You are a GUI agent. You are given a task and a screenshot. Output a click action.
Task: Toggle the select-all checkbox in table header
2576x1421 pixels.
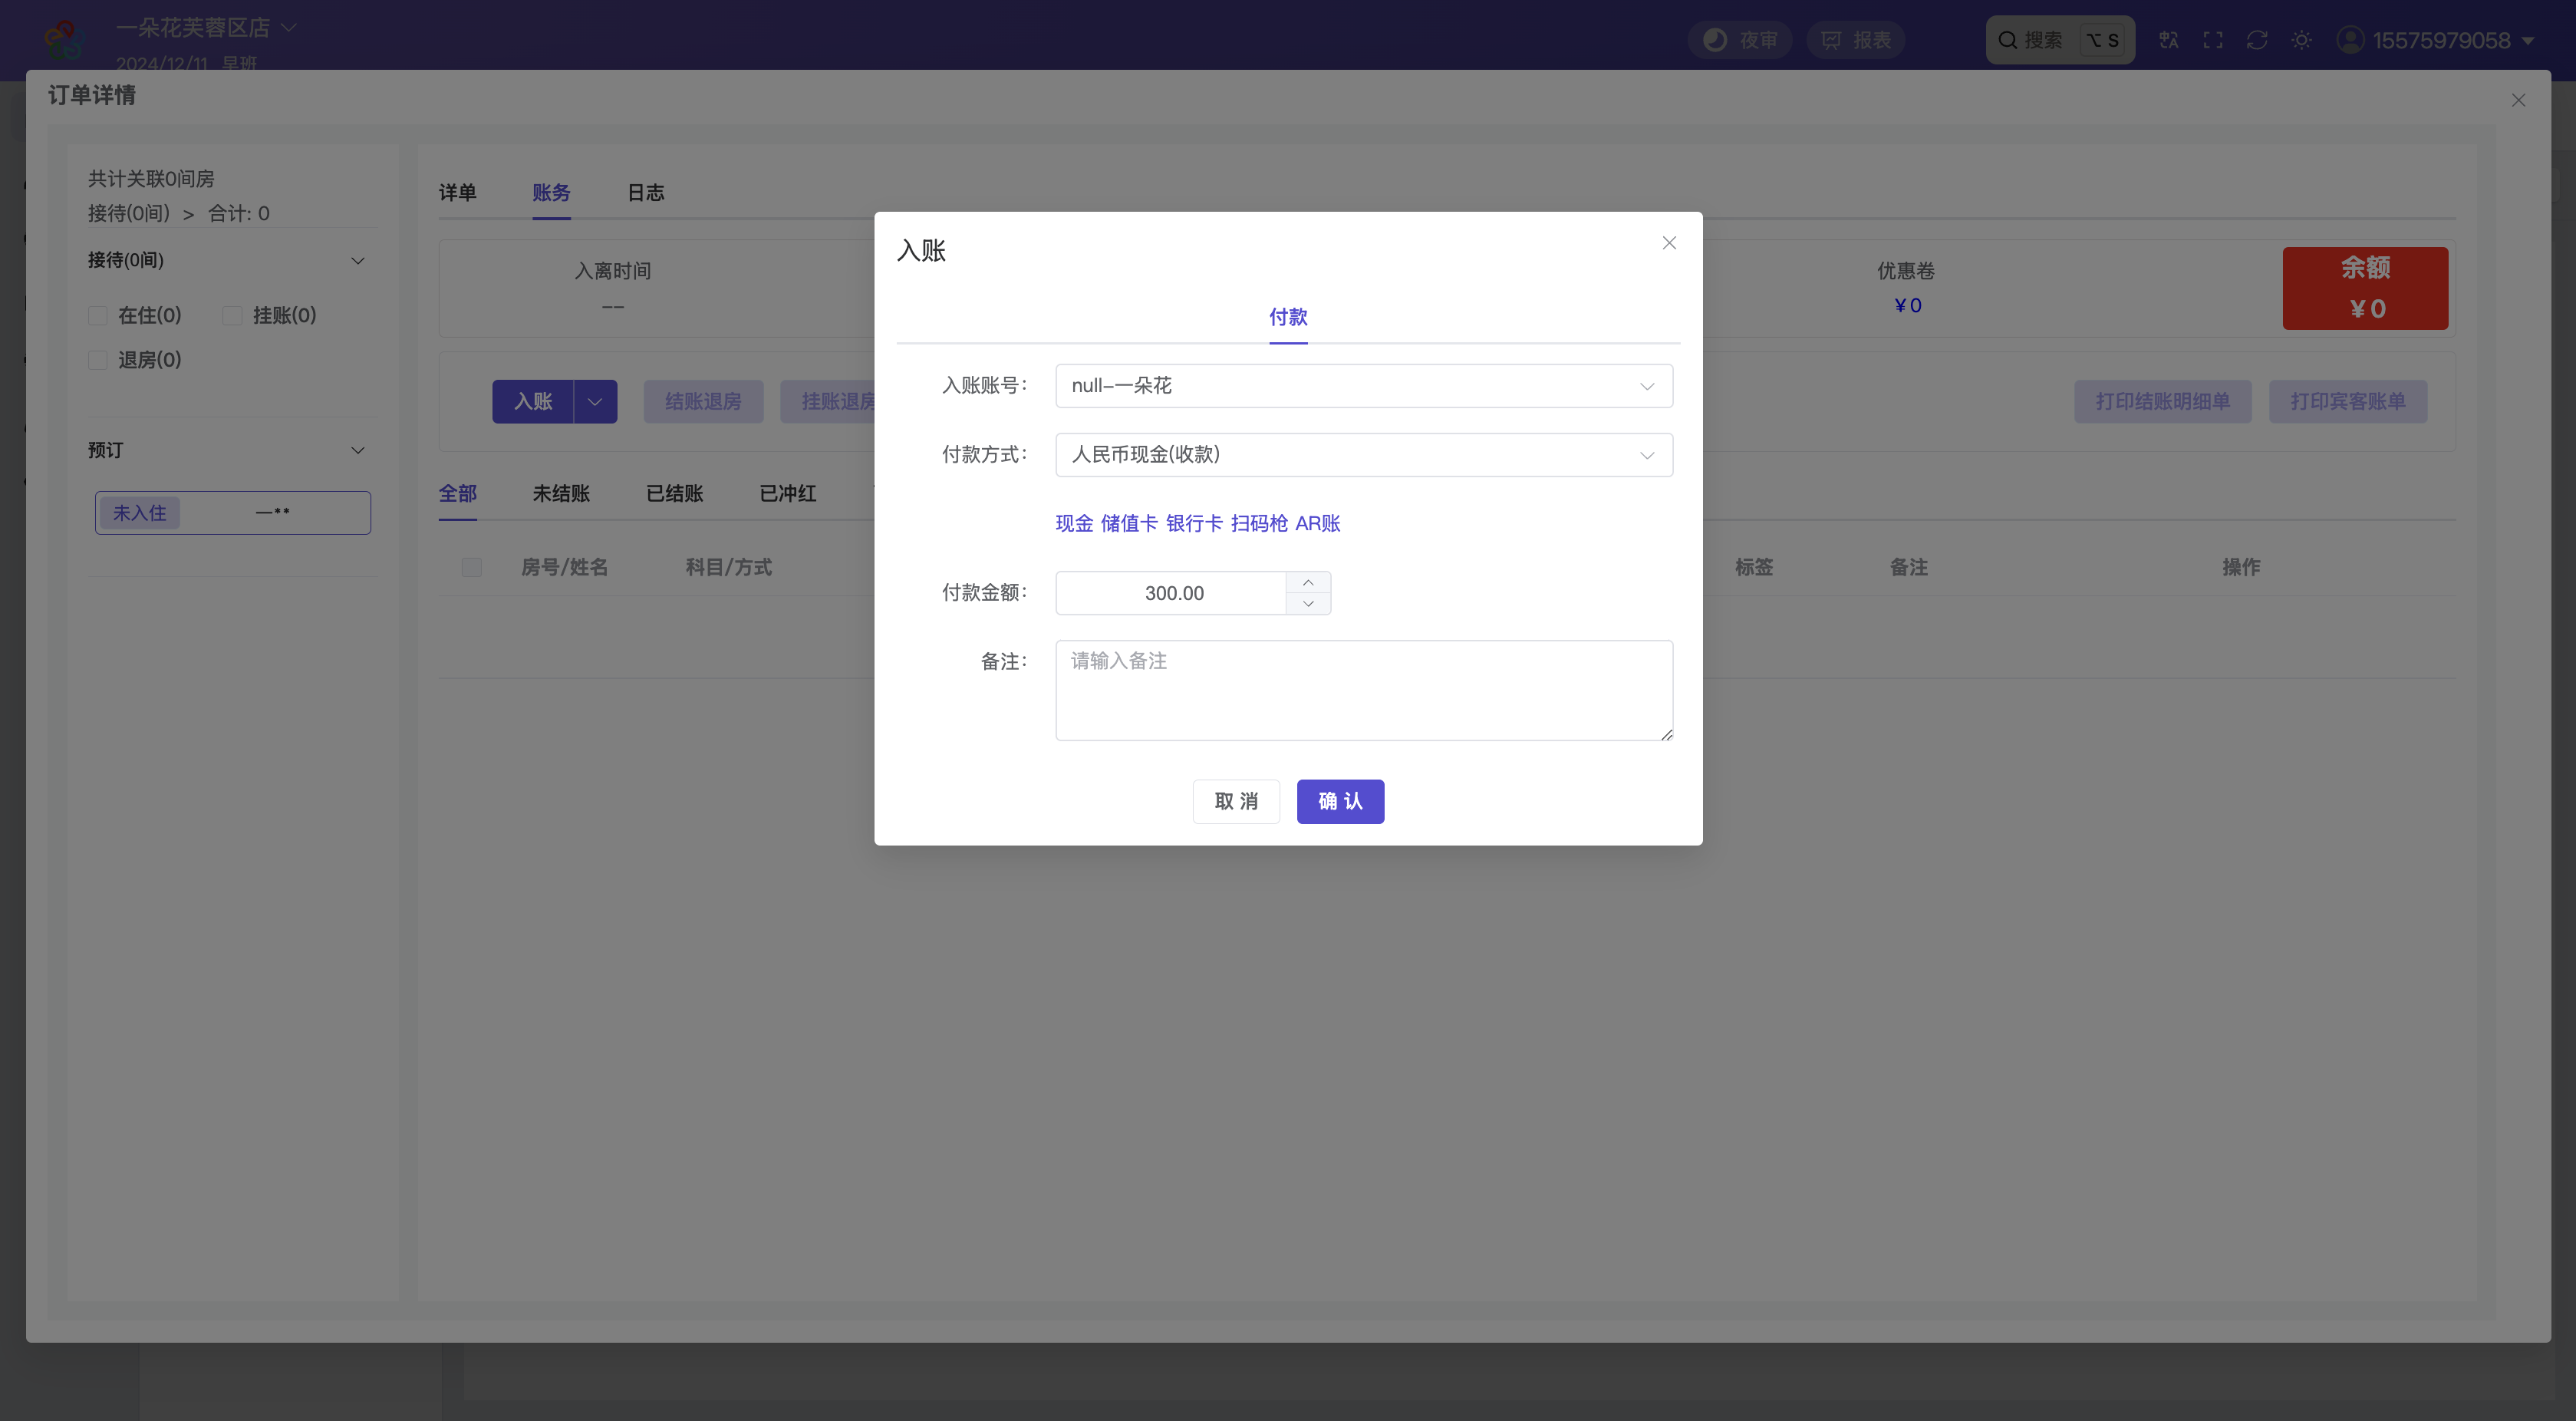pos(472,568)
